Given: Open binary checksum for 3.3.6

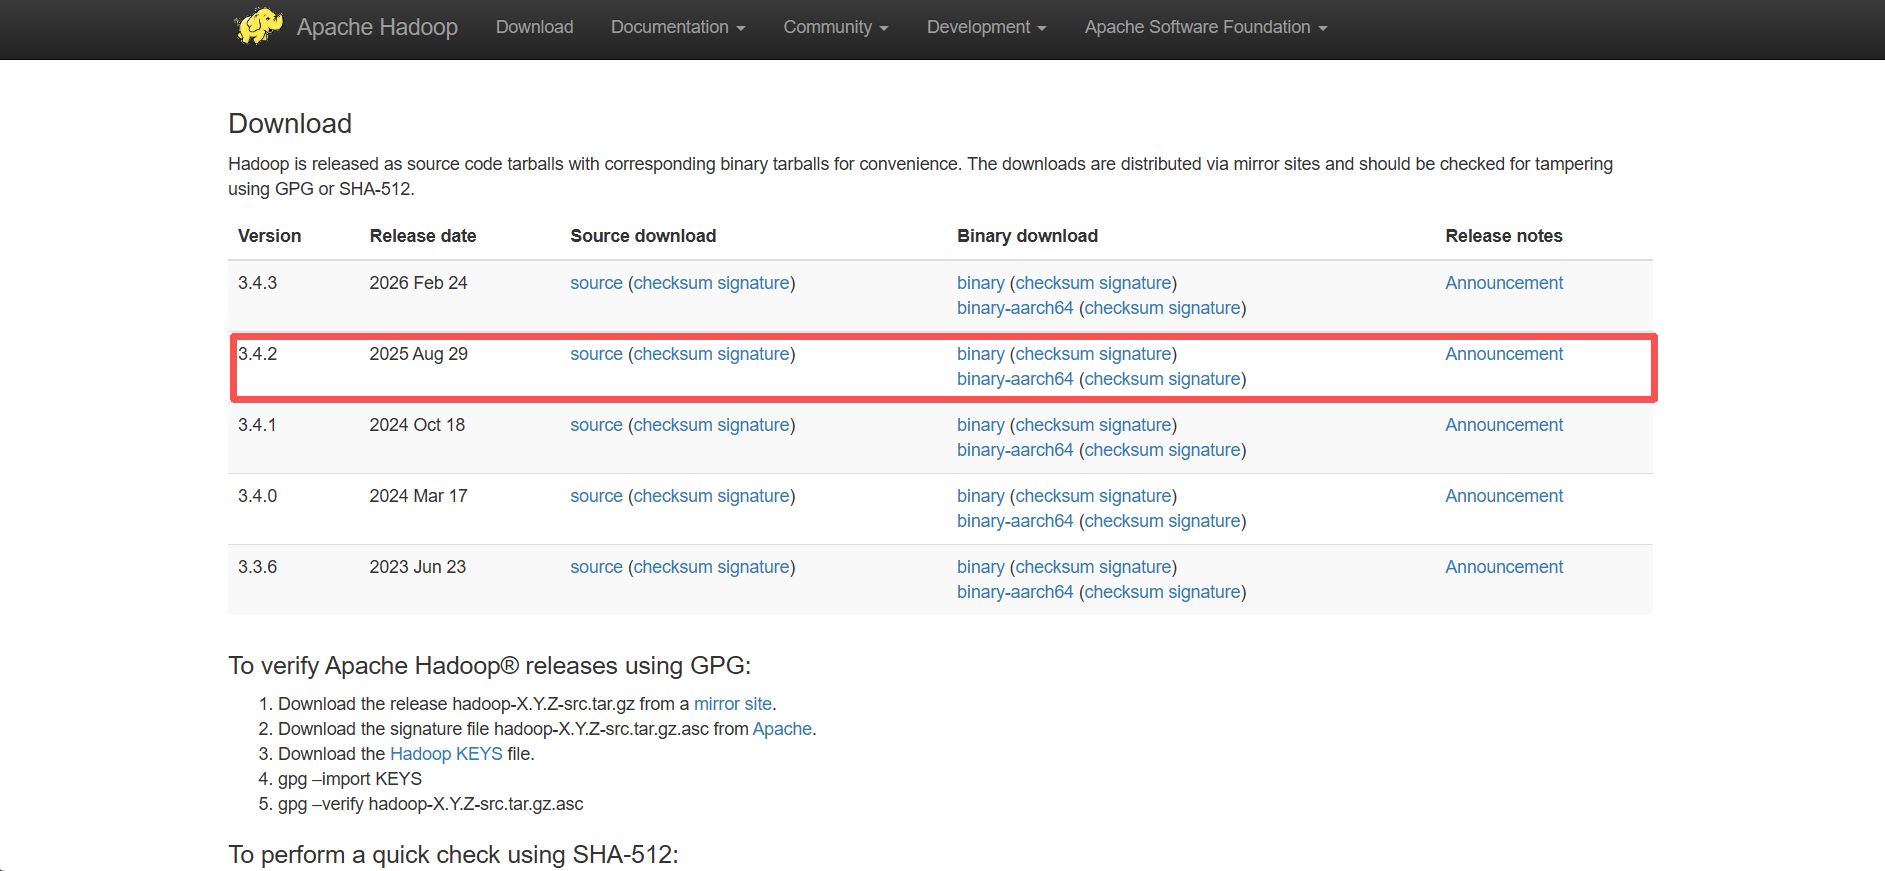Looking at the screenshot, I should click(1055, 567).
